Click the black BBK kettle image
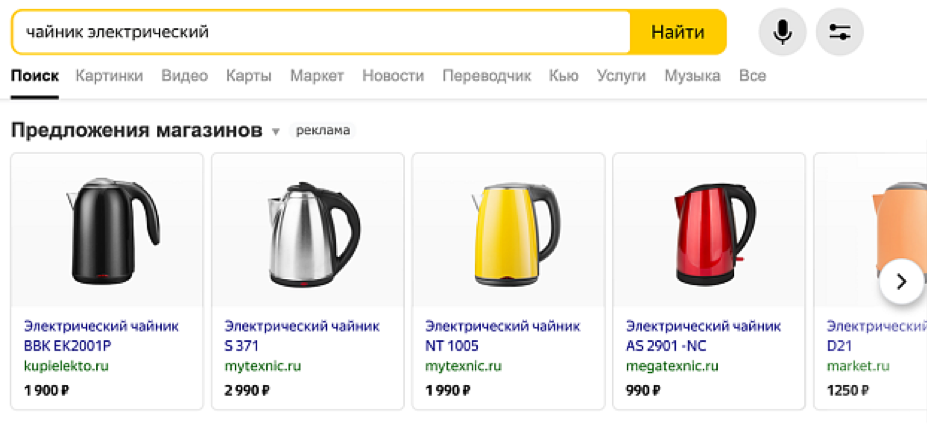Image resolution: width=927 pixels, height=424 pixels. (x=106, y=232)
